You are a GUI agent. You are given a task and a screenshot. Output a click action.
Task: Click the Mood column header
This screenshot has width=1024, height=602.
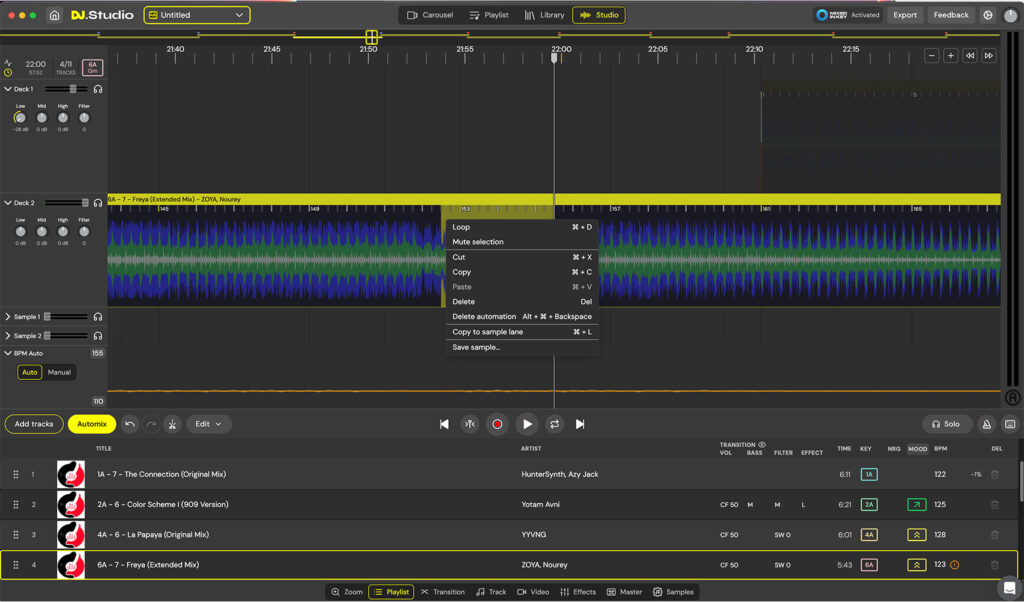(918, 449)
